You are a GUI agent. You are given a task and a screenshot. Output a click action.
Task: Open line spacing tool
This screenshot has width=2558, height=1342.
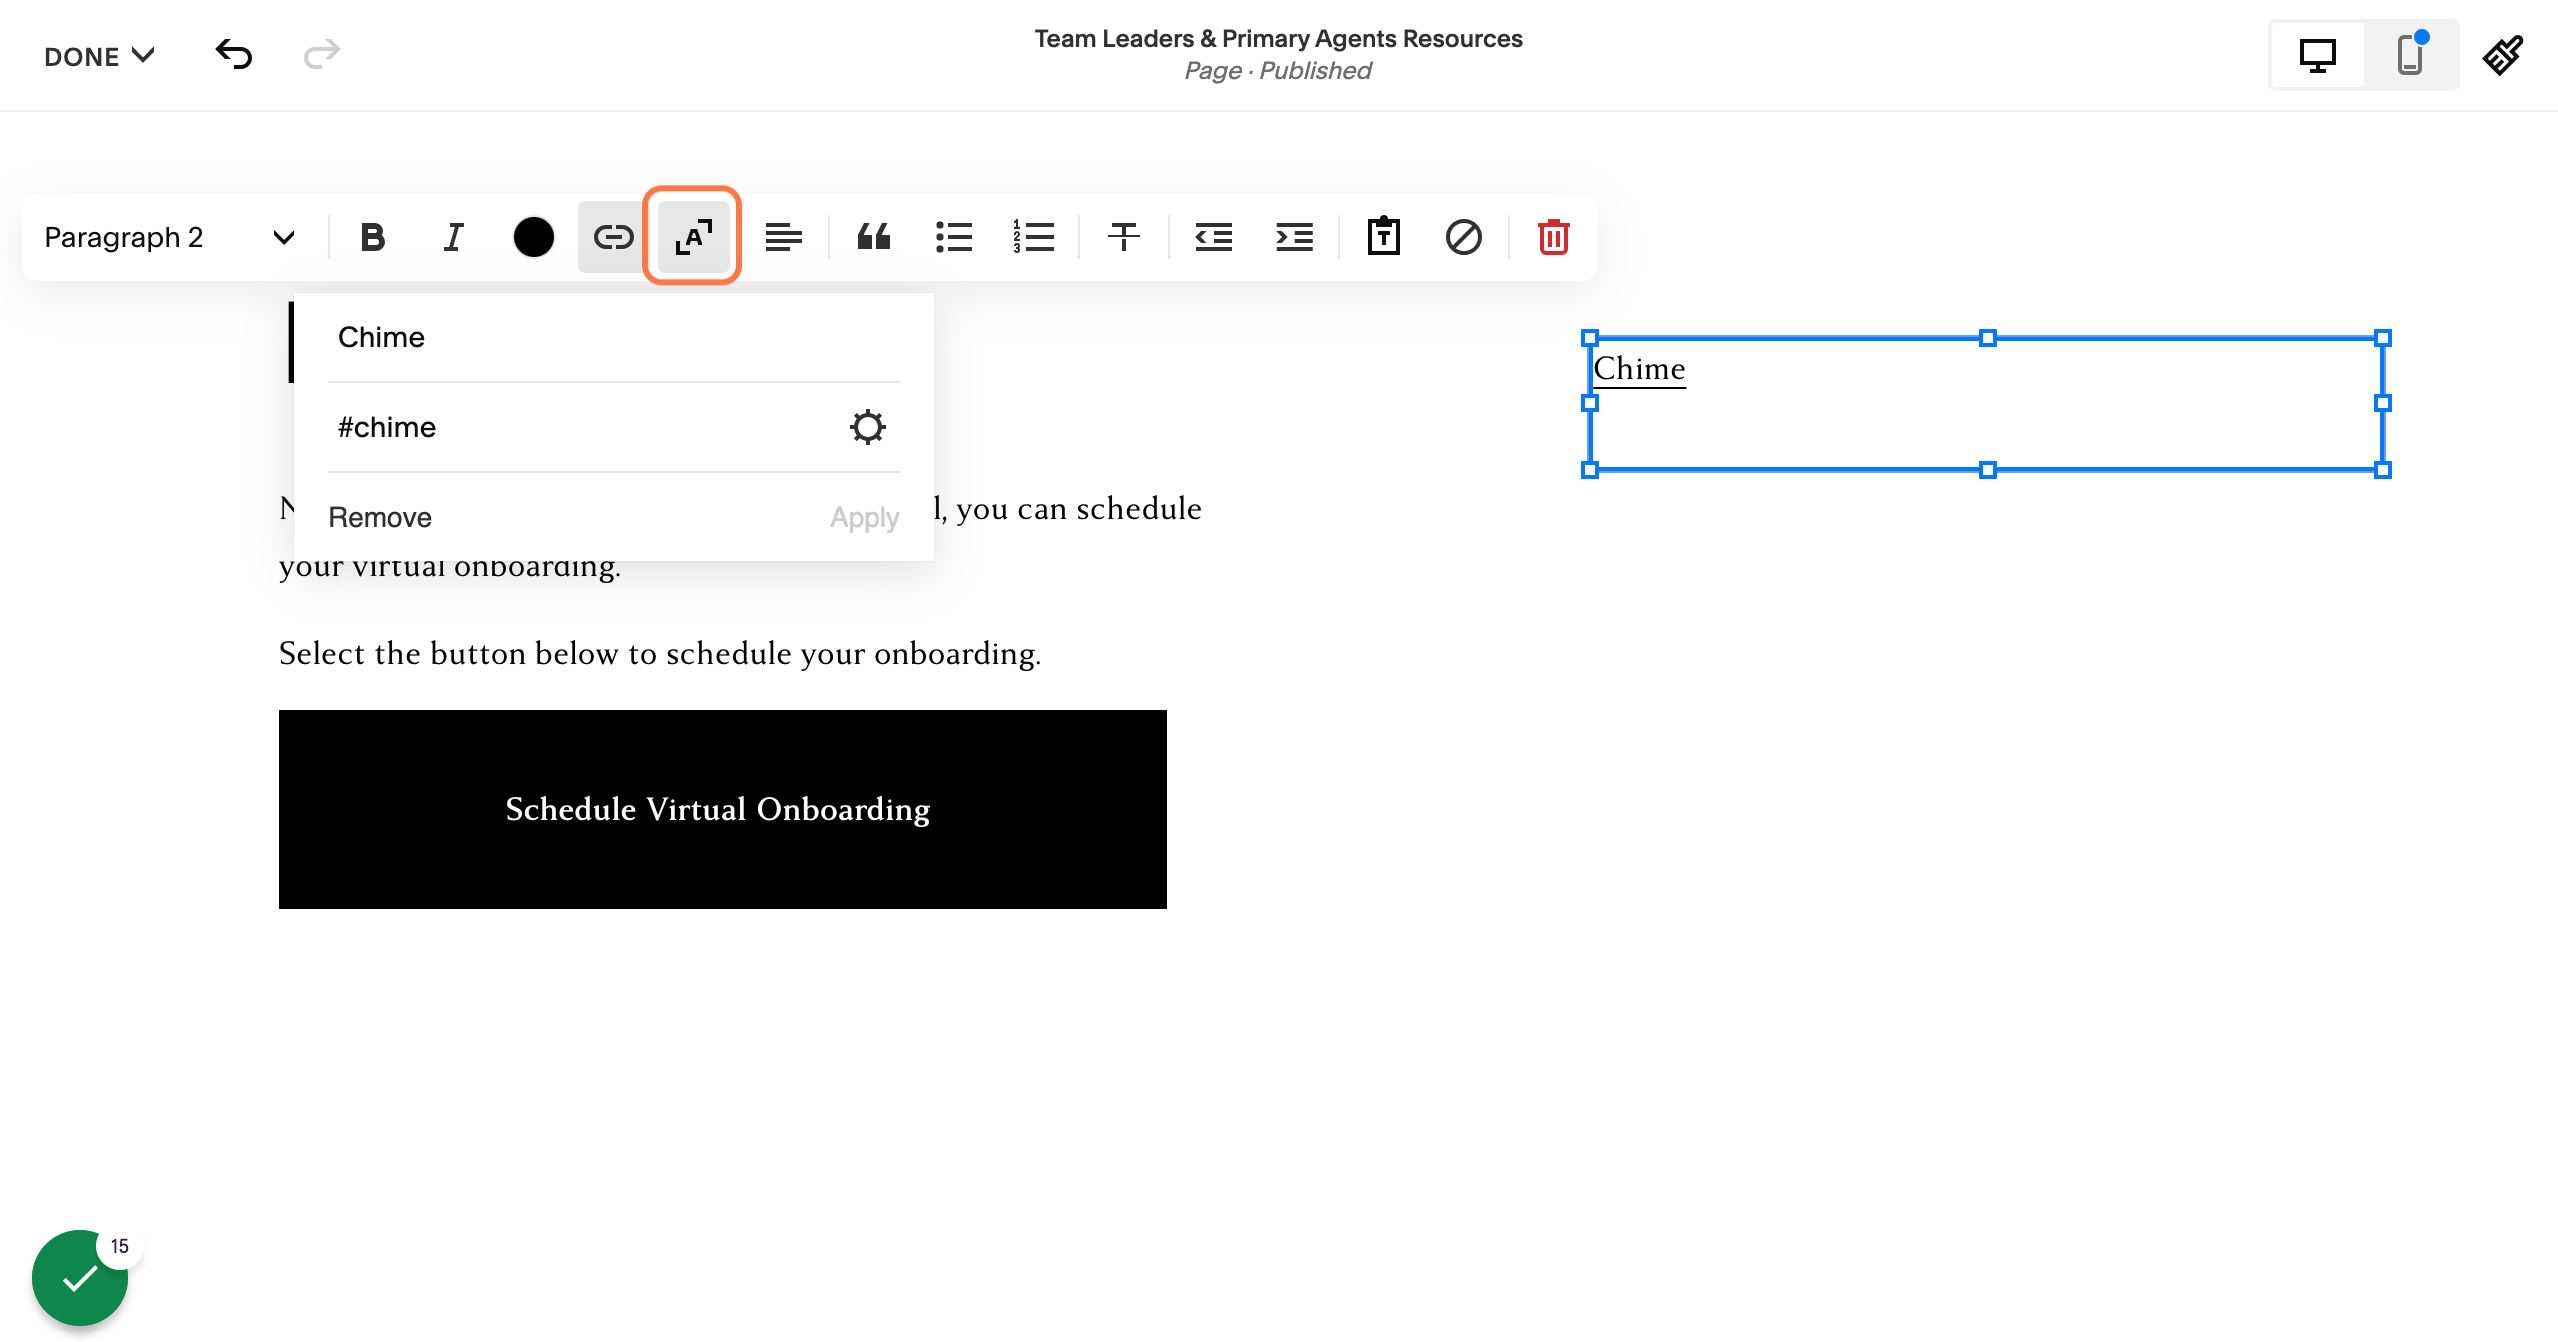click(x=1123, y=237)
